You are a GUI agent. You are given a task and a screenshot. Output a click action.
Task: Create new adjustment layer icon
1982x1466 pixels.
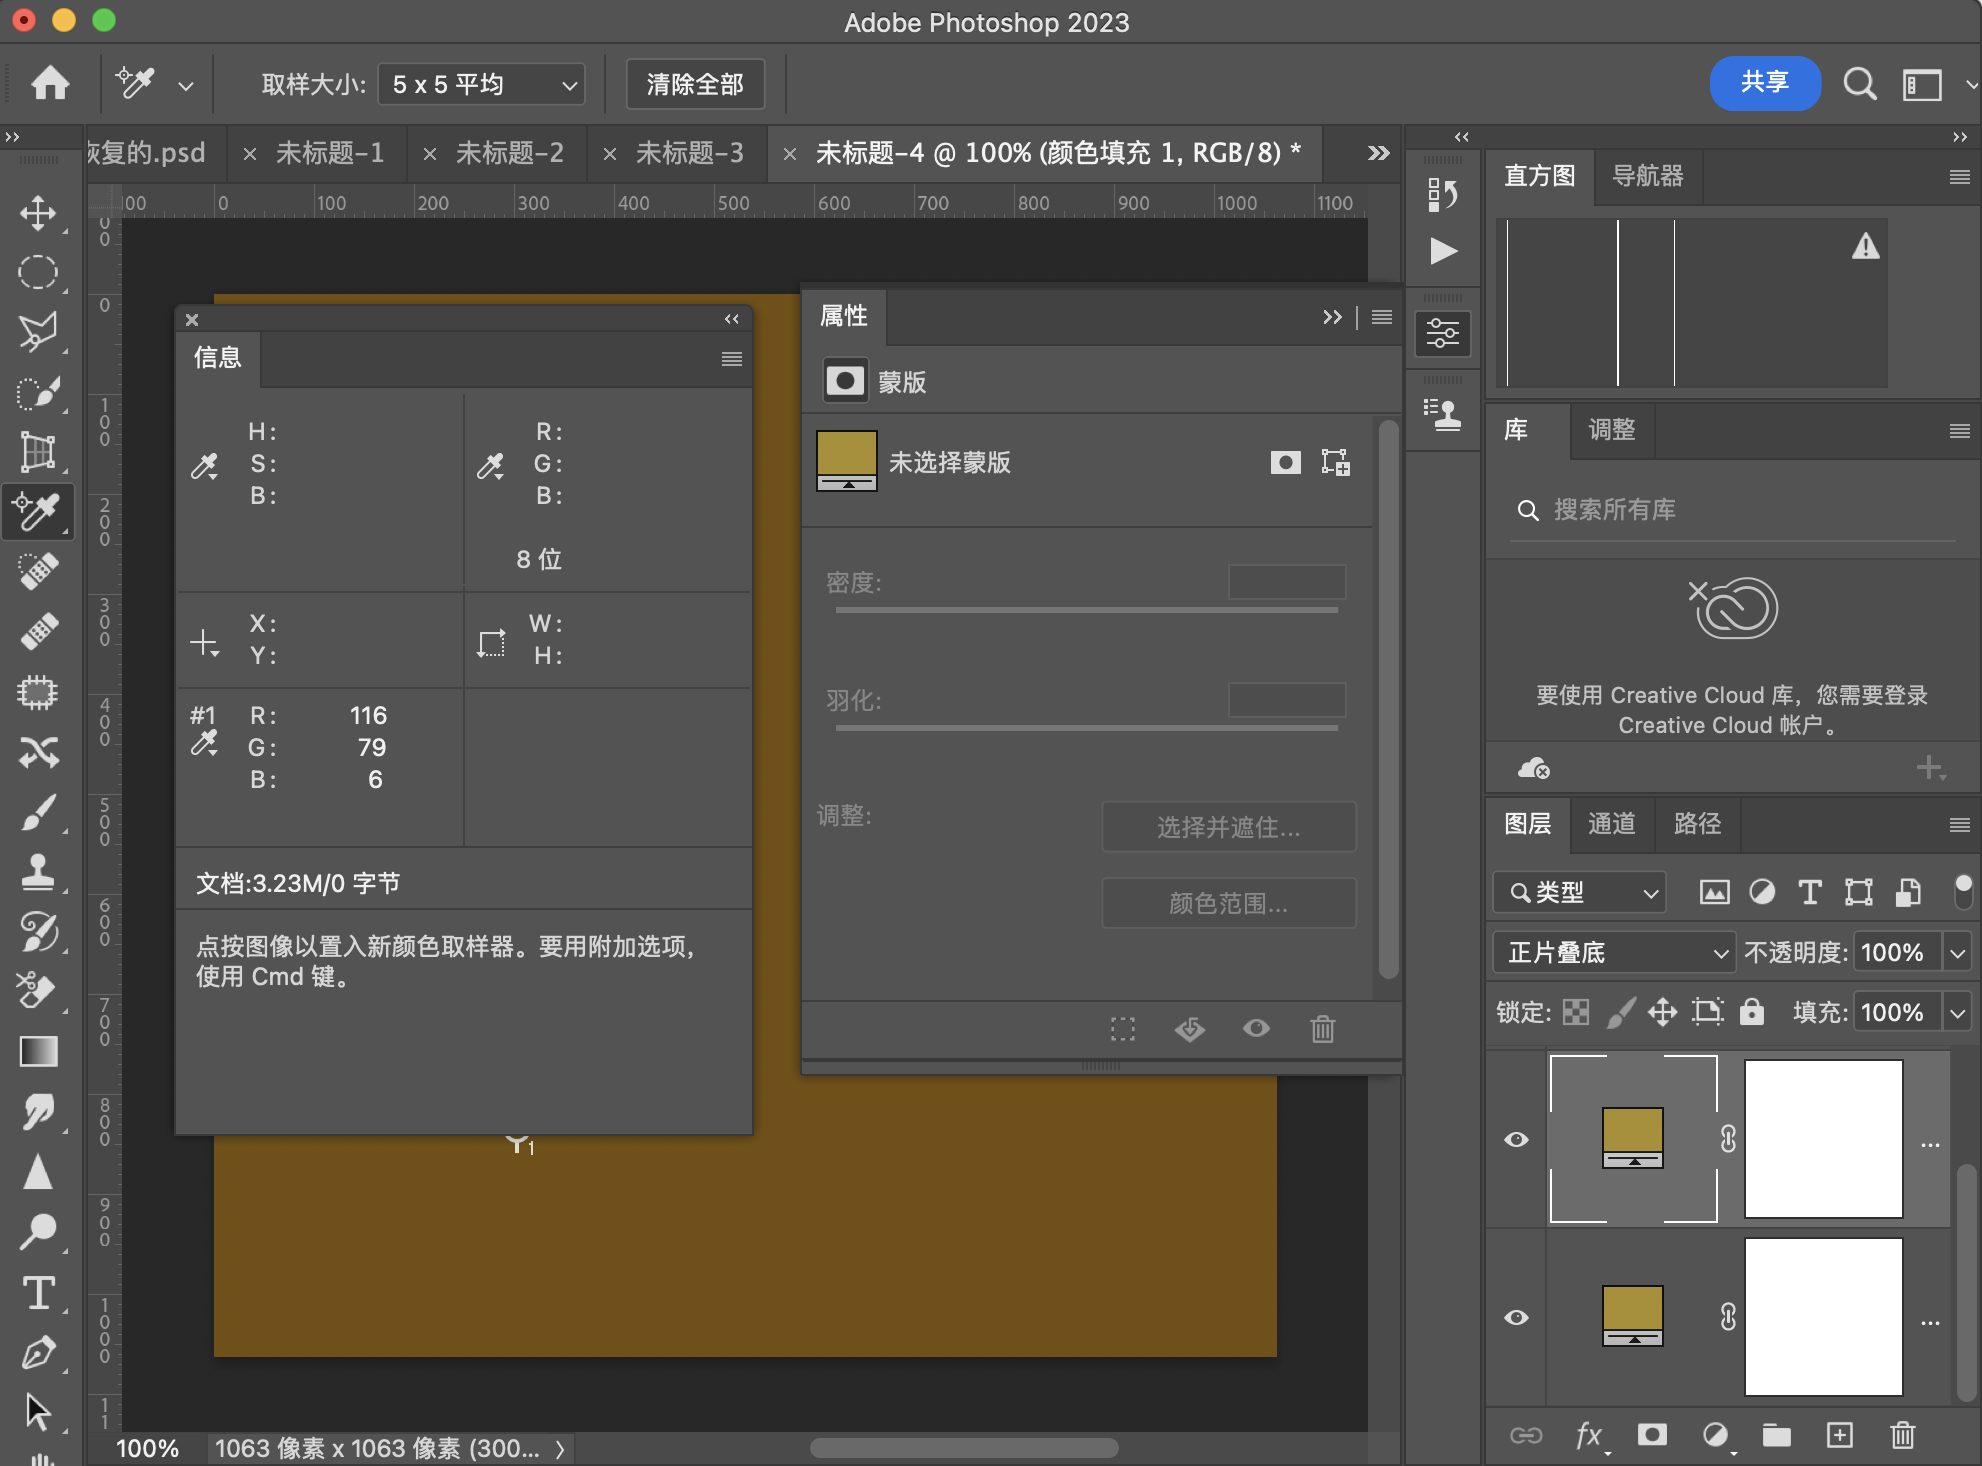click(x=1716, y=1435)
